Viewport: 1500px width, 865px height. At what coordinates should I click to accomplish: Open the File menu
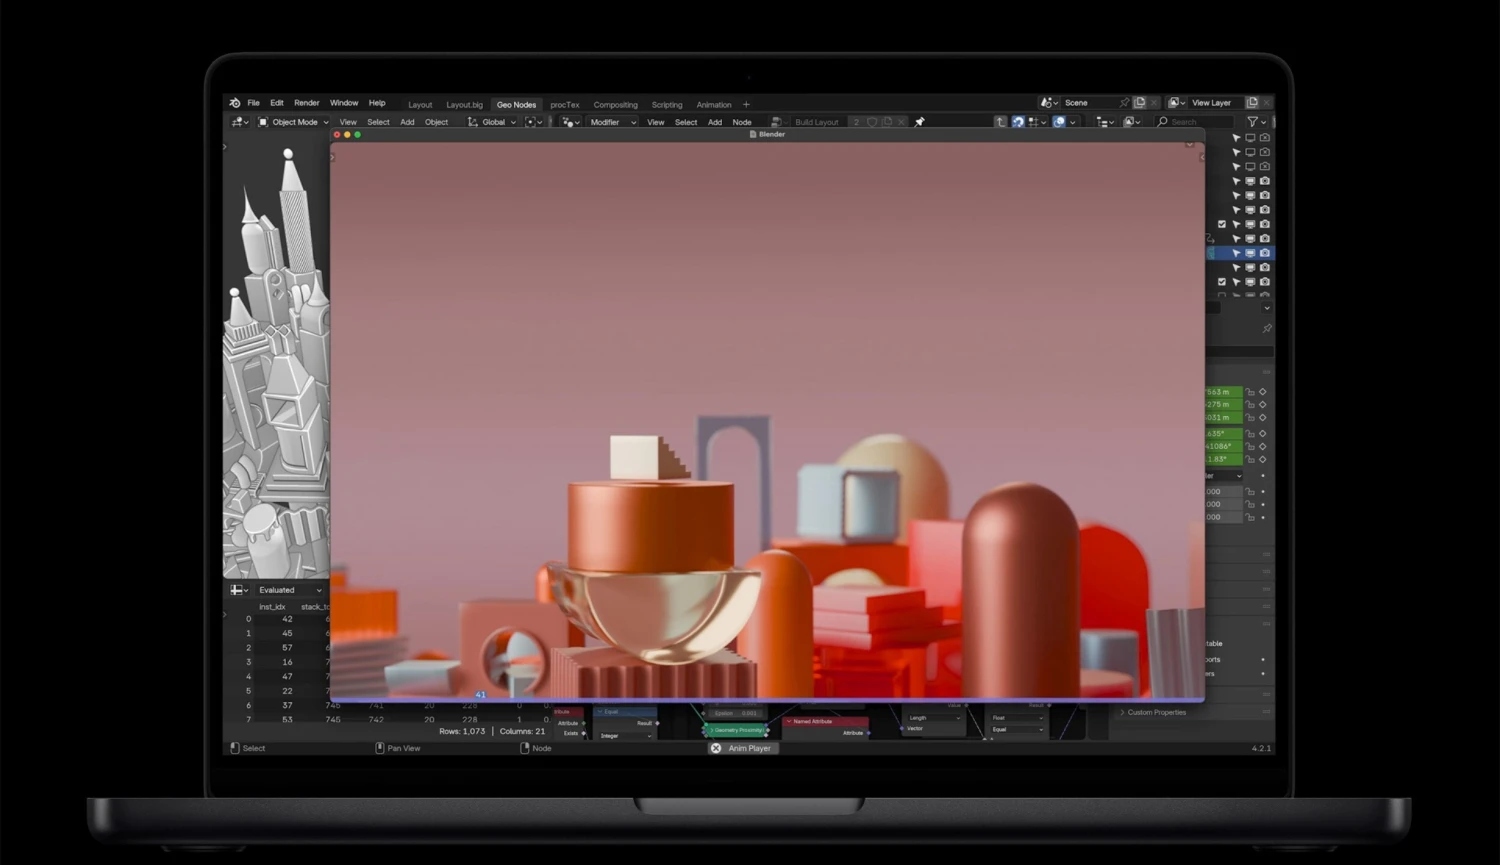pyautogui.click(x=254, y=103)
